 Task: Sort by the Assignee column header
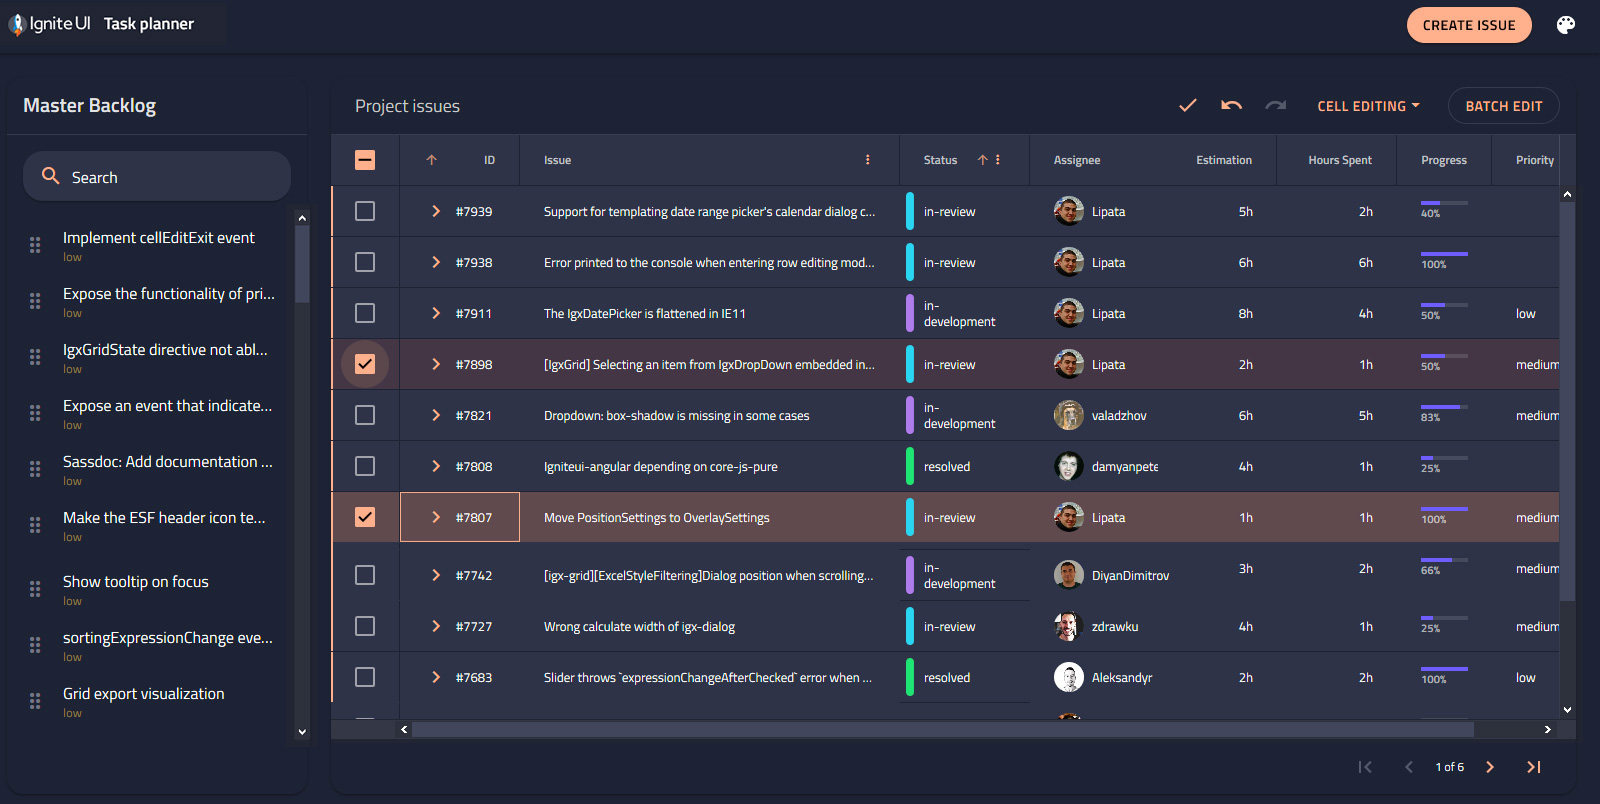click(x=1077, y=160)
